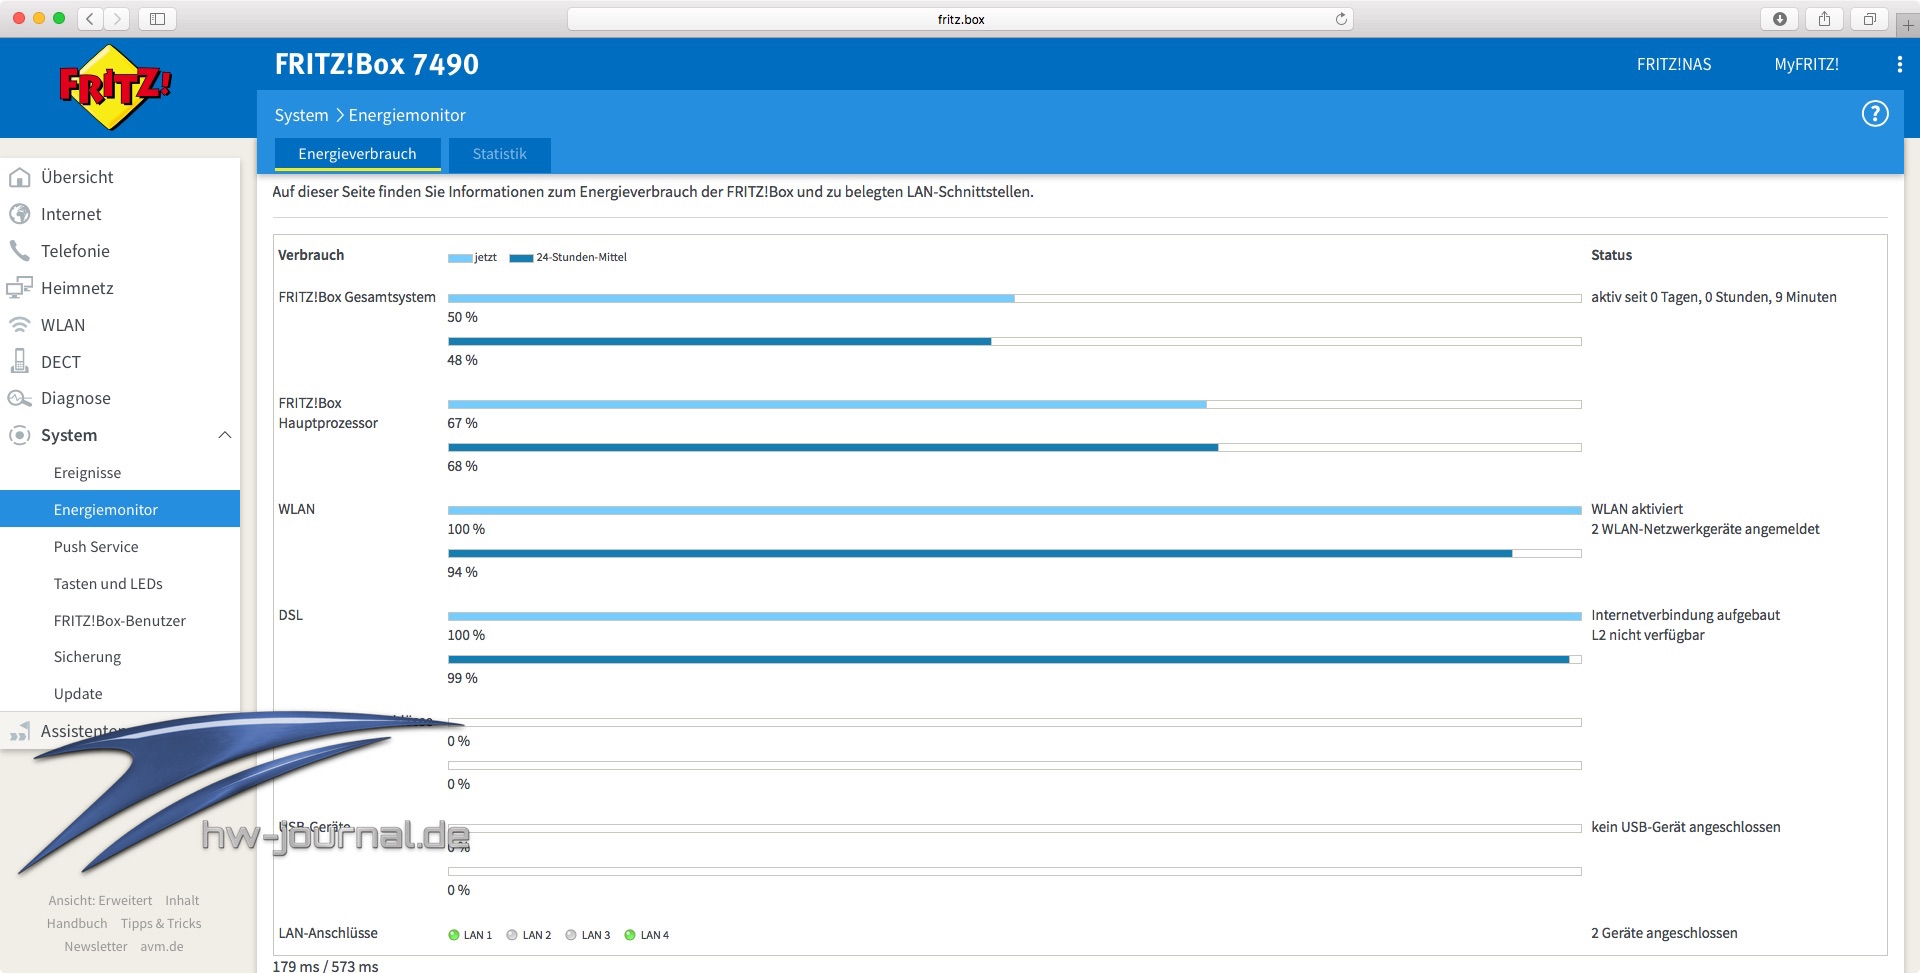Open the Newsletter footer link
This screenshot has height=973, width=1920.
point(96,947)
